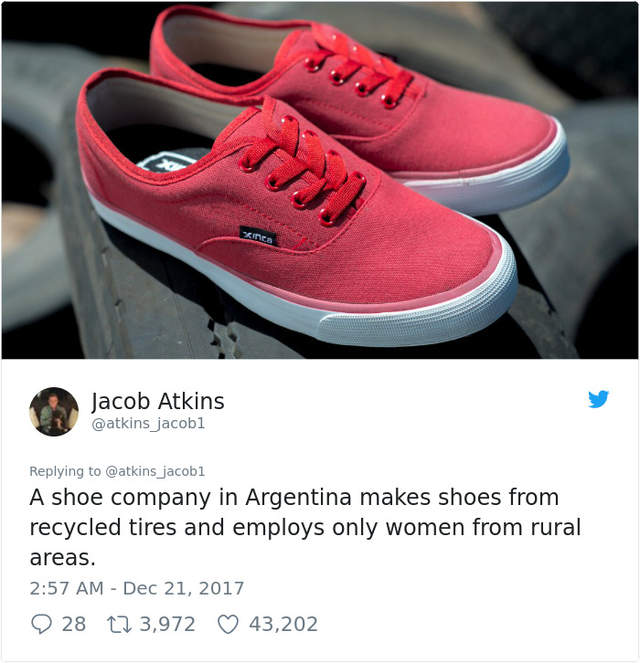View the 28 replies count
The height and width of the screenshot is (663, 640).
pos(74,624)
